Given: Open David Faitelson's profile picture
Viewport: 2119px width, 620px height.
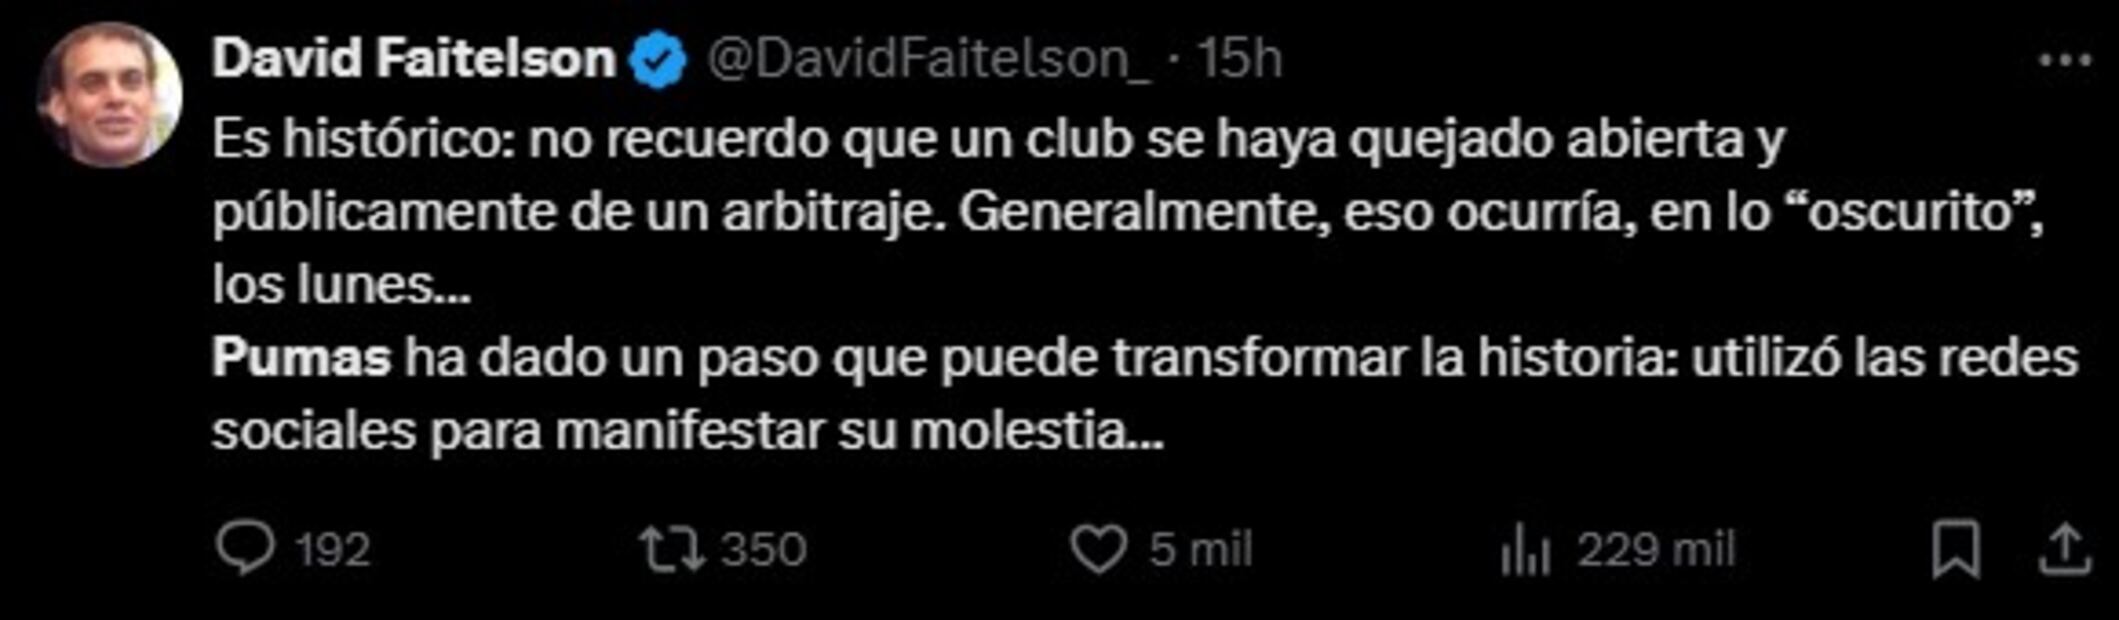Looking at the screenshot, I should coord(109,95).
